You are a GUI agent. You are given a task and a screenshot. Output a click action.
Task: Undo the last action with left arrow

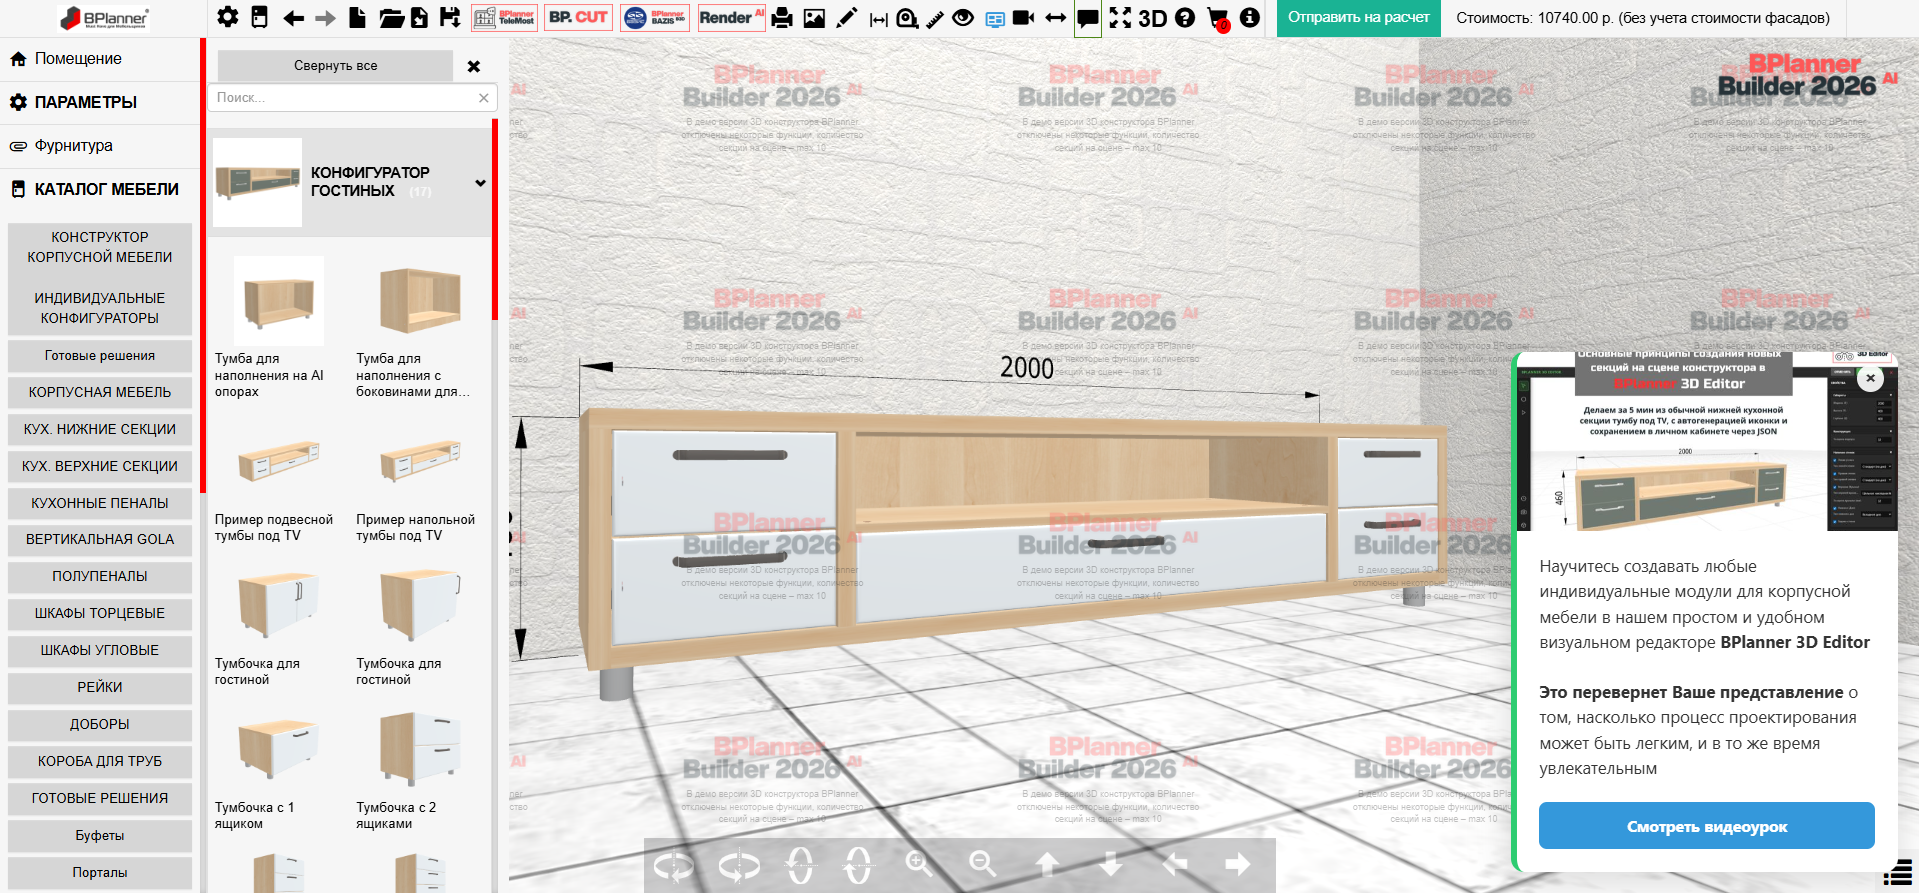293,18
